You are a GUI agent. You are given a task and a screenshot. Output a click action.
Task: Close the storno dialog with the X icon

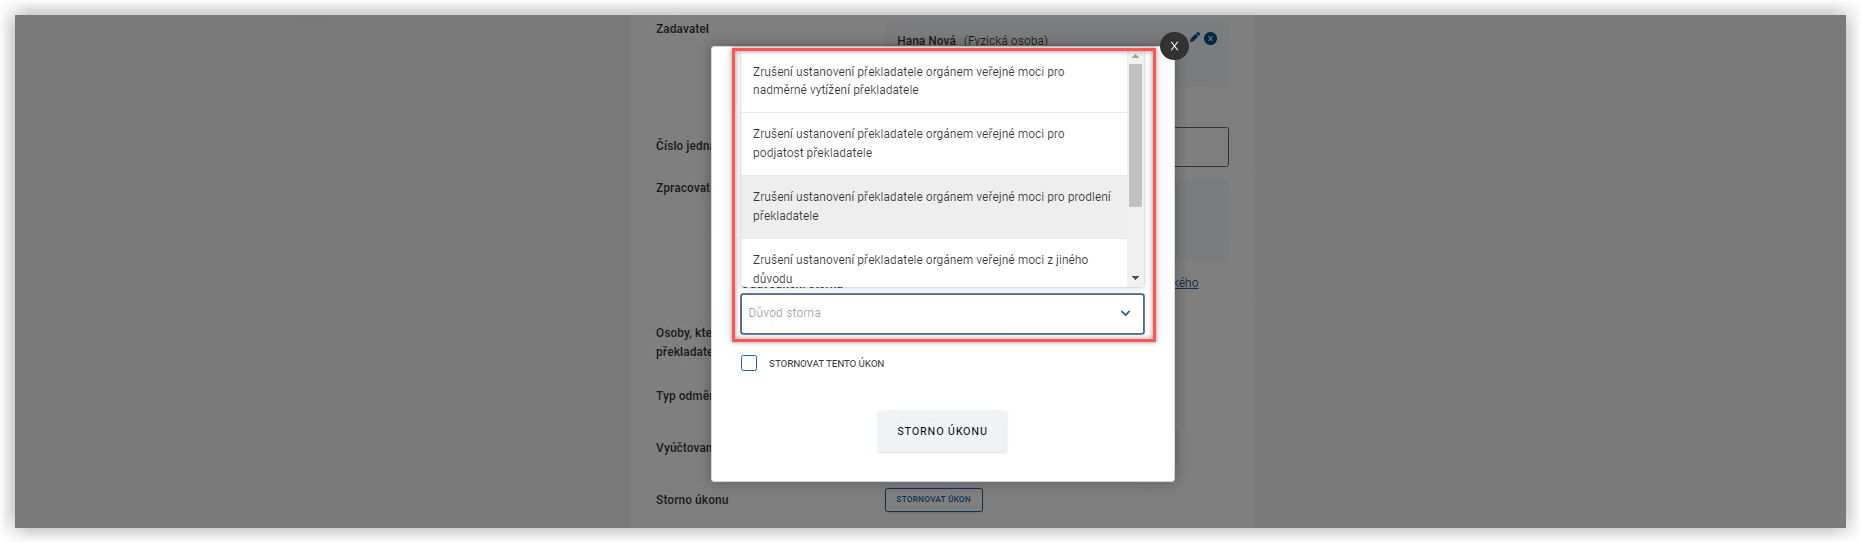coord(1174,46)
